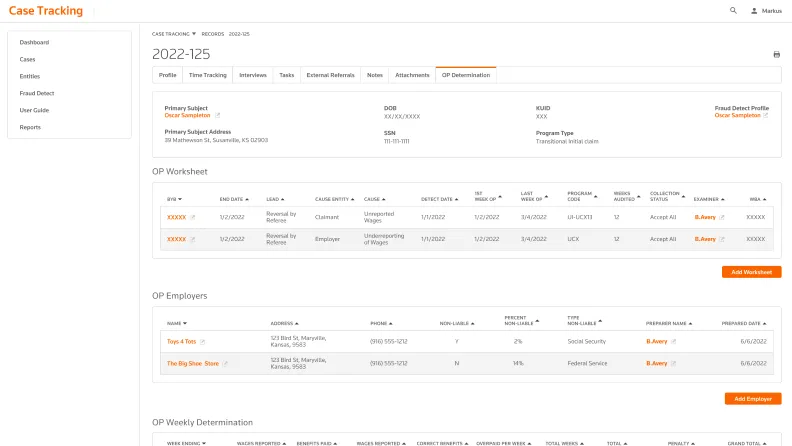Click external link icon beside Fraud Detect Profile name
The height and width of the screenshot is (446, 792).
point(766,116)
